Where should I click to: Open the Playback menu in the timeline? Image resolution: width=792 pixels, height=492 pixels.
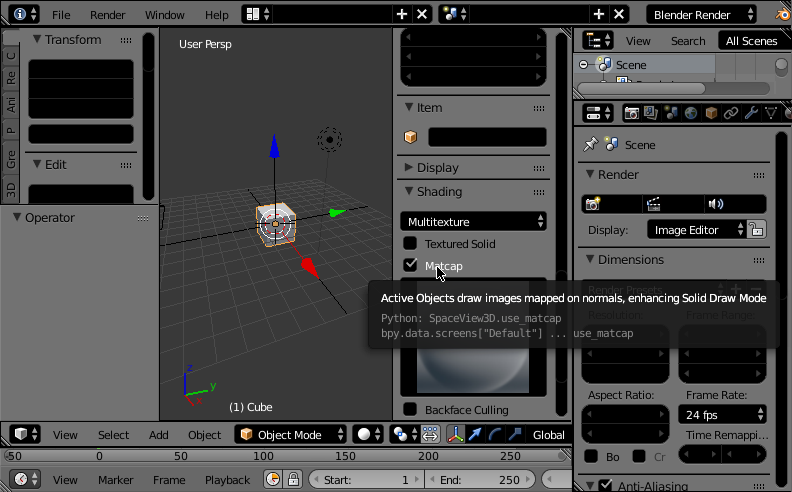[227, 480]
